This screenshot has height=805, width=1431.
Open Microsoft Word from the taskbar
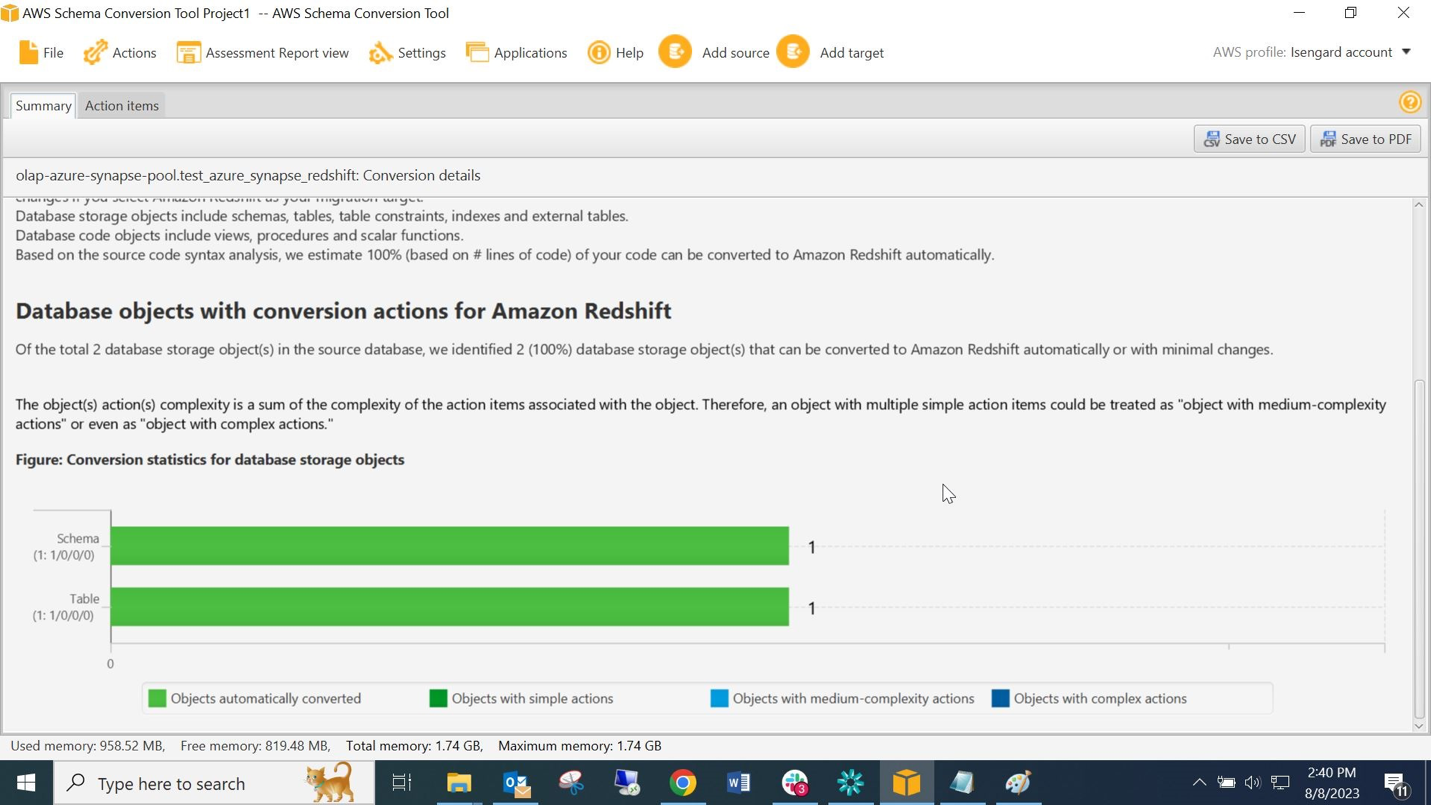click(739, 783)
